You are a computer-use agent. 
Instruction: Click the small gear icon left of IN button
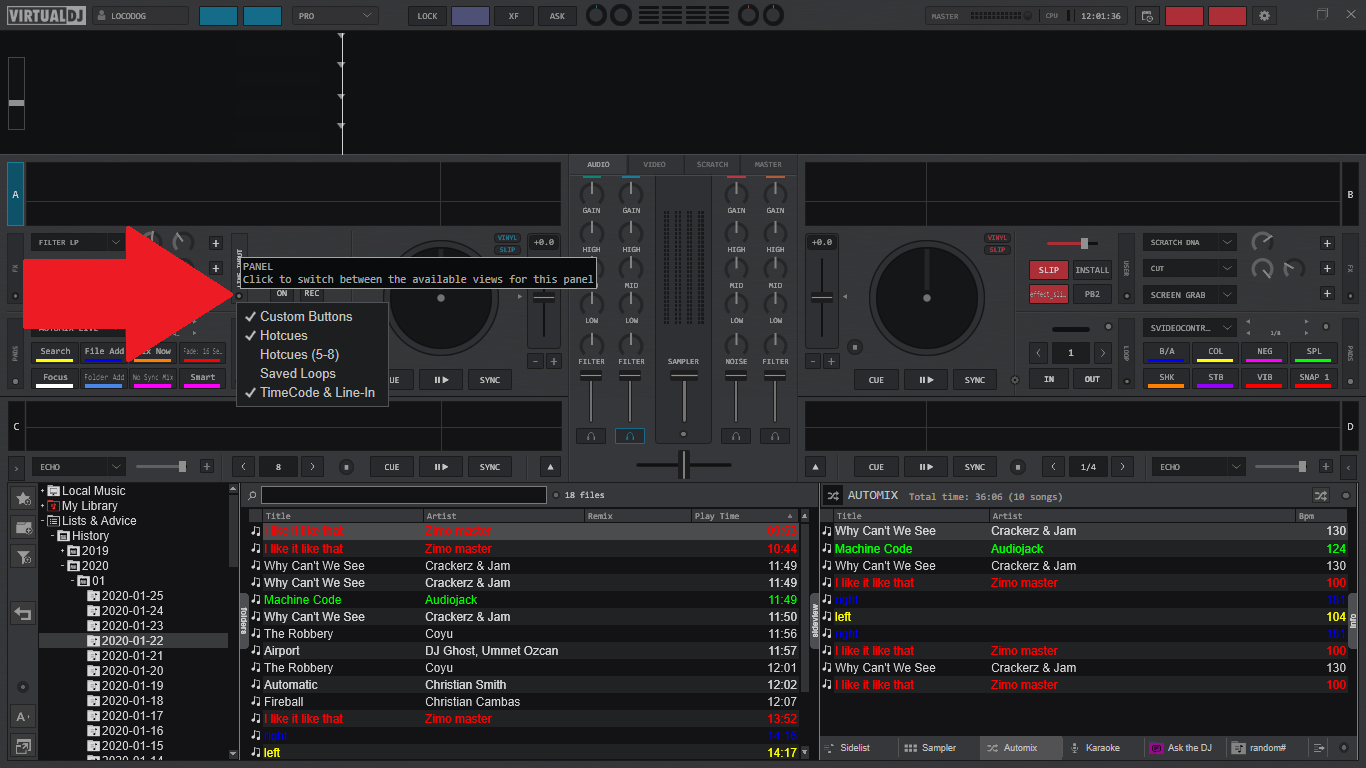[x=1015, y=380]
